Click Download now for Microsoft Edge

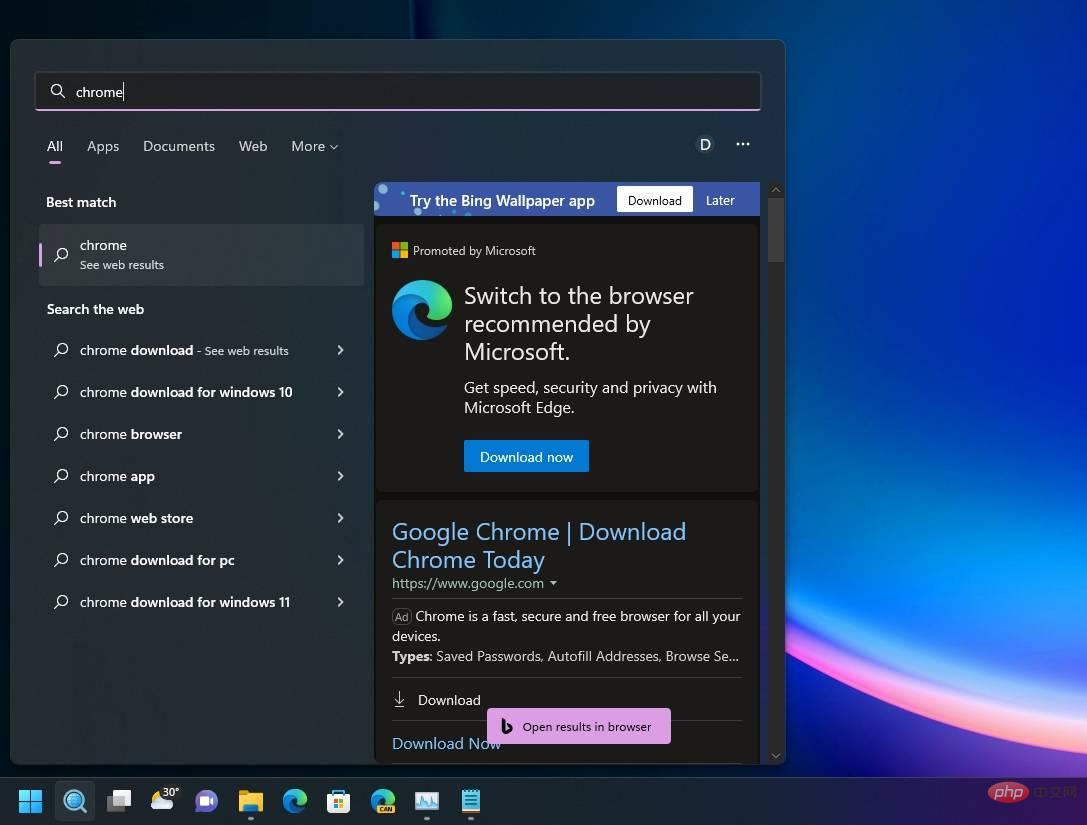tap(526, 456)
